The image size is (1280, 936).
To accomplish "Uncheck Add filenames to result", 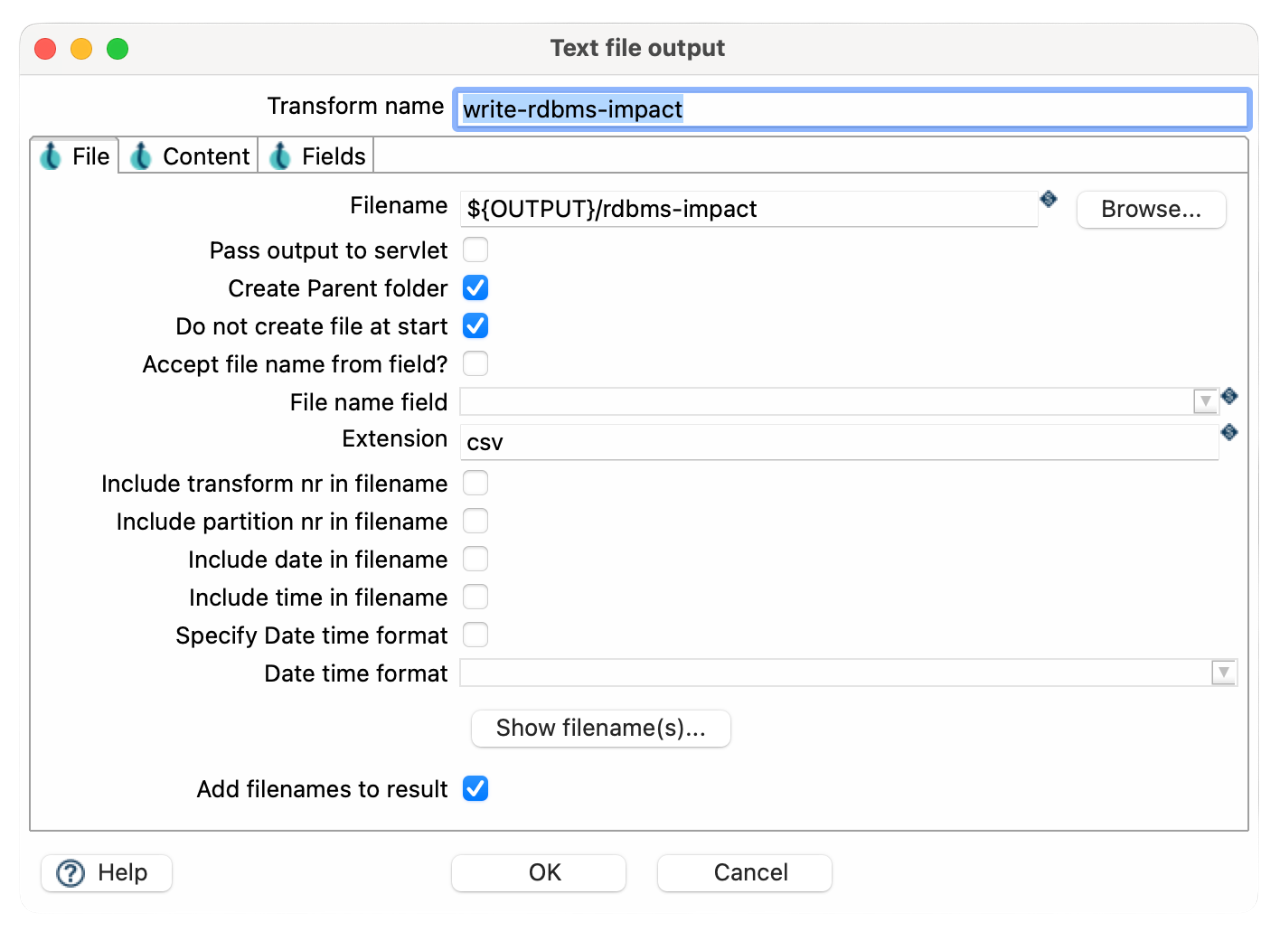I will 475,789.
